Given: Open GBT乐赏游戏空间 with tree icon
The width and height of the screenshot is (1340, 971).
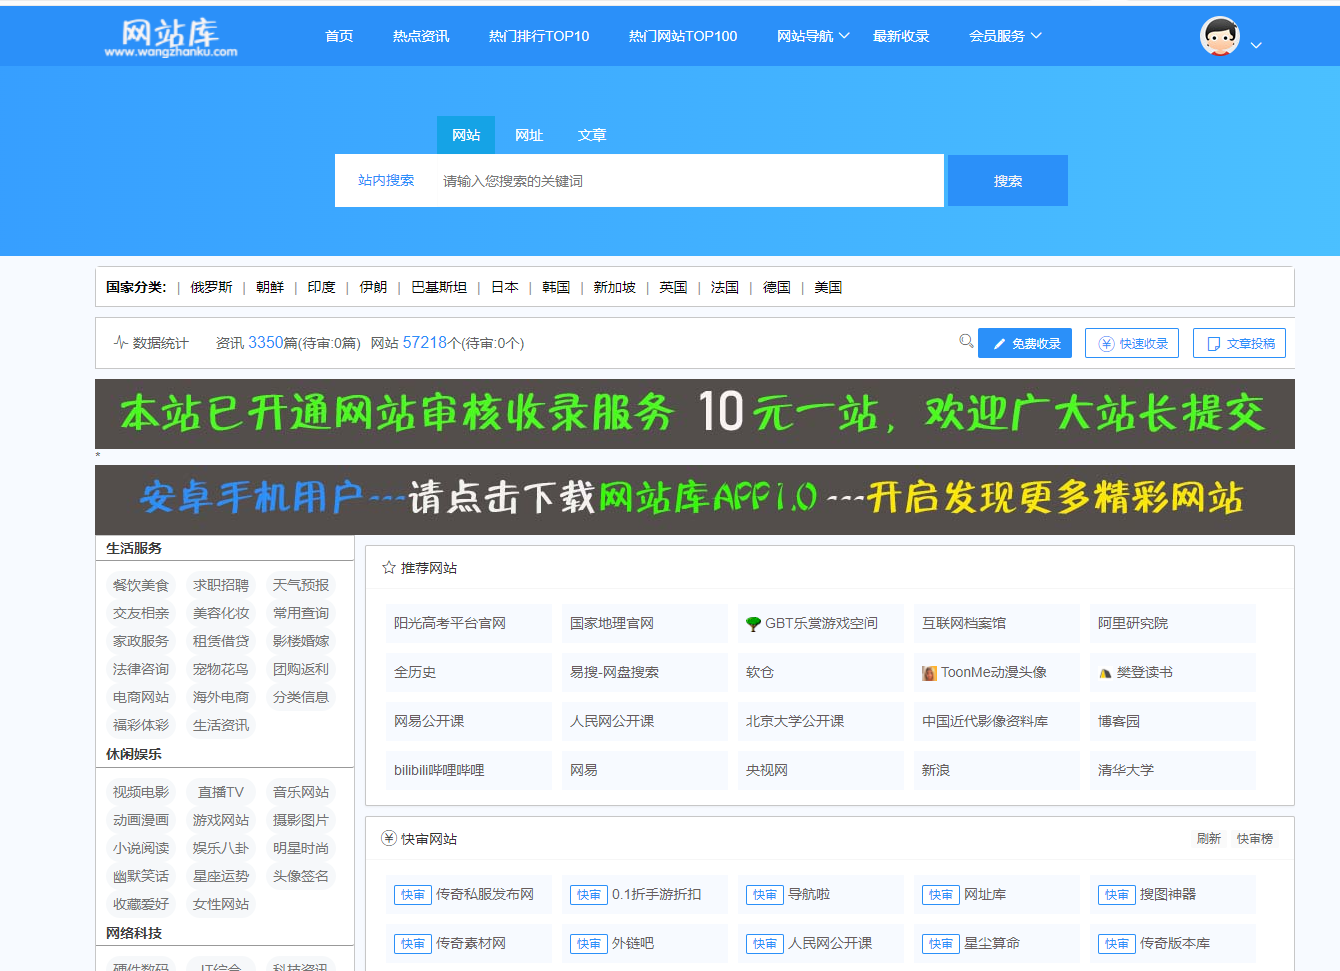Looking at the screenshot, I should [x=820, y=623].
